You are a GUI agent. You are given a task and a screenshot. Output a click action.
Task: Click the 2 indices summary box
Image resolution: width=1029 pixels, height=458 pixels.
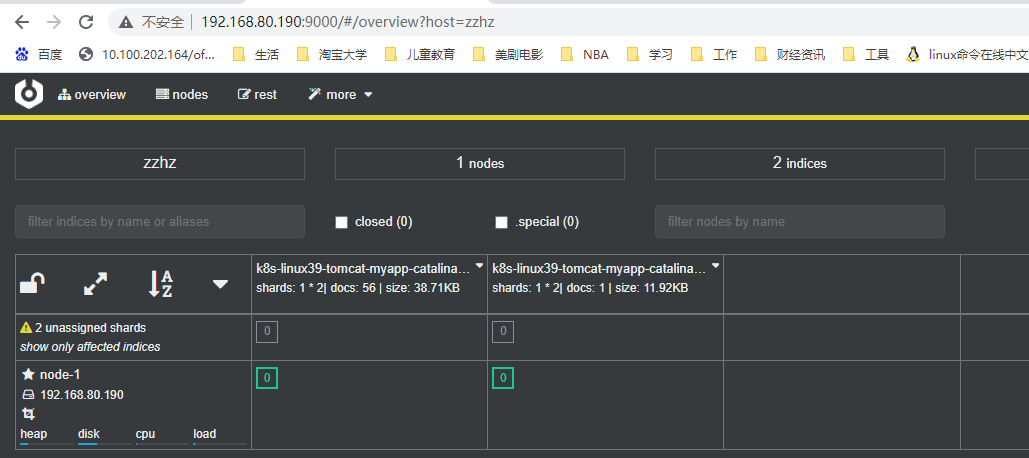point(799,163)
